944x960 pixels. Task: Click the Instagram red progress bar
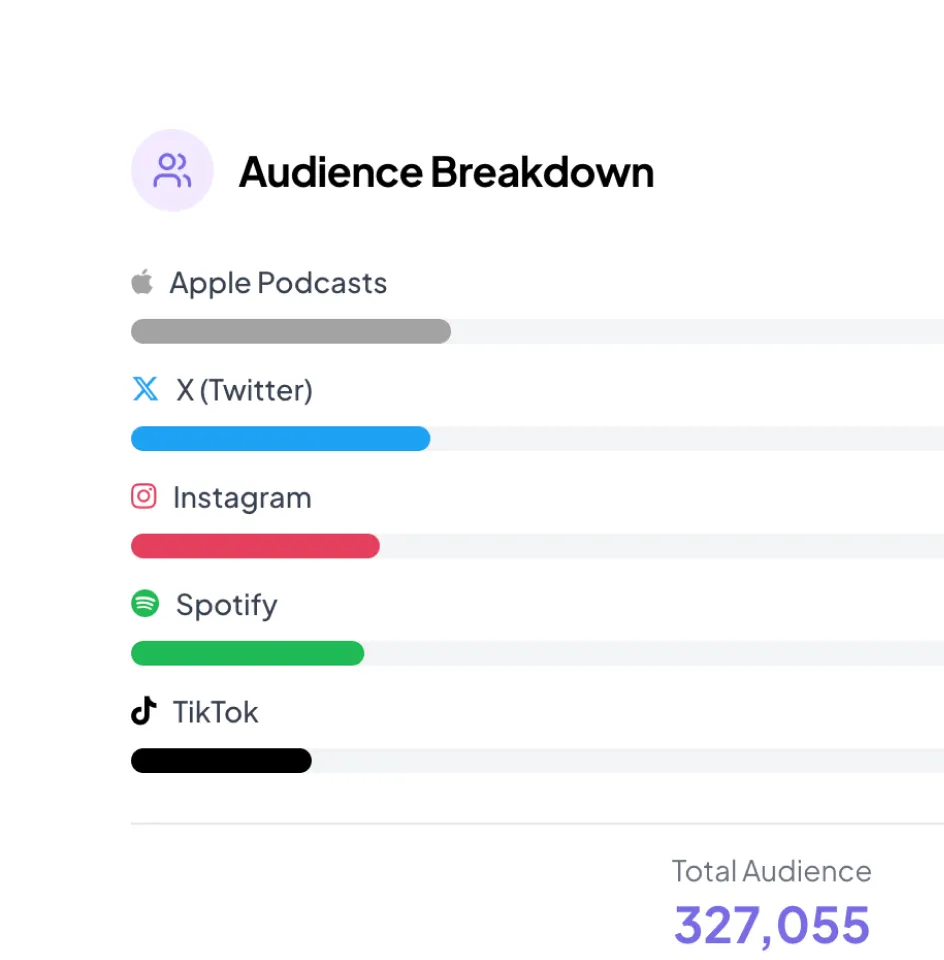[x=255, y=546]
